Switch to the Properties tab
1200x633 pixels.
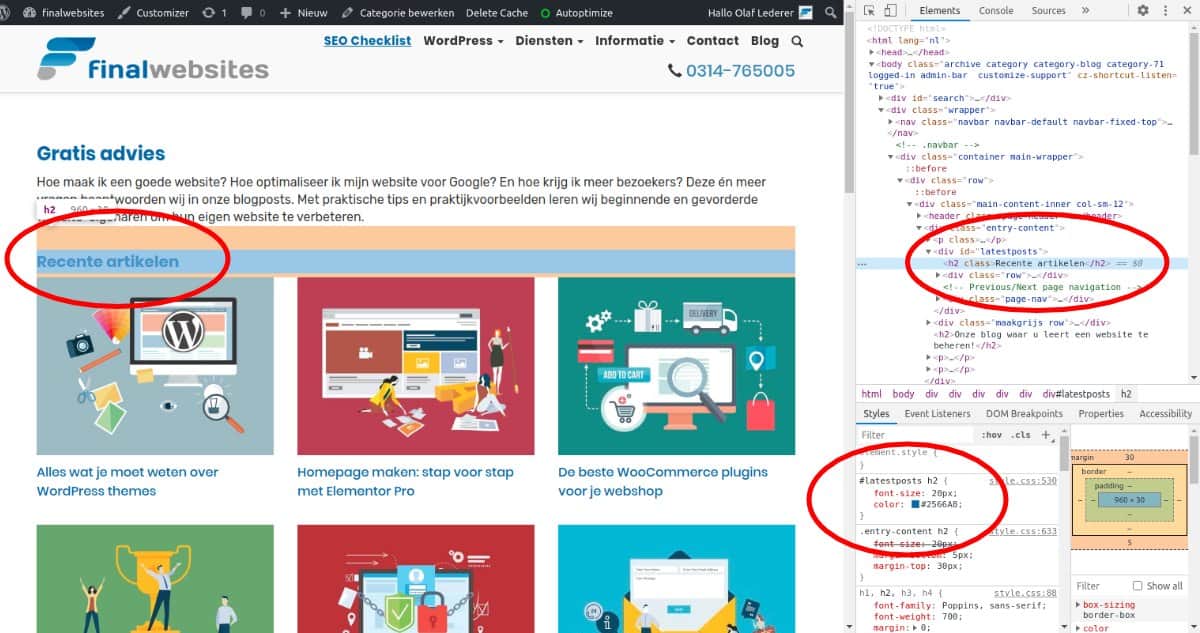(1101, 413)
